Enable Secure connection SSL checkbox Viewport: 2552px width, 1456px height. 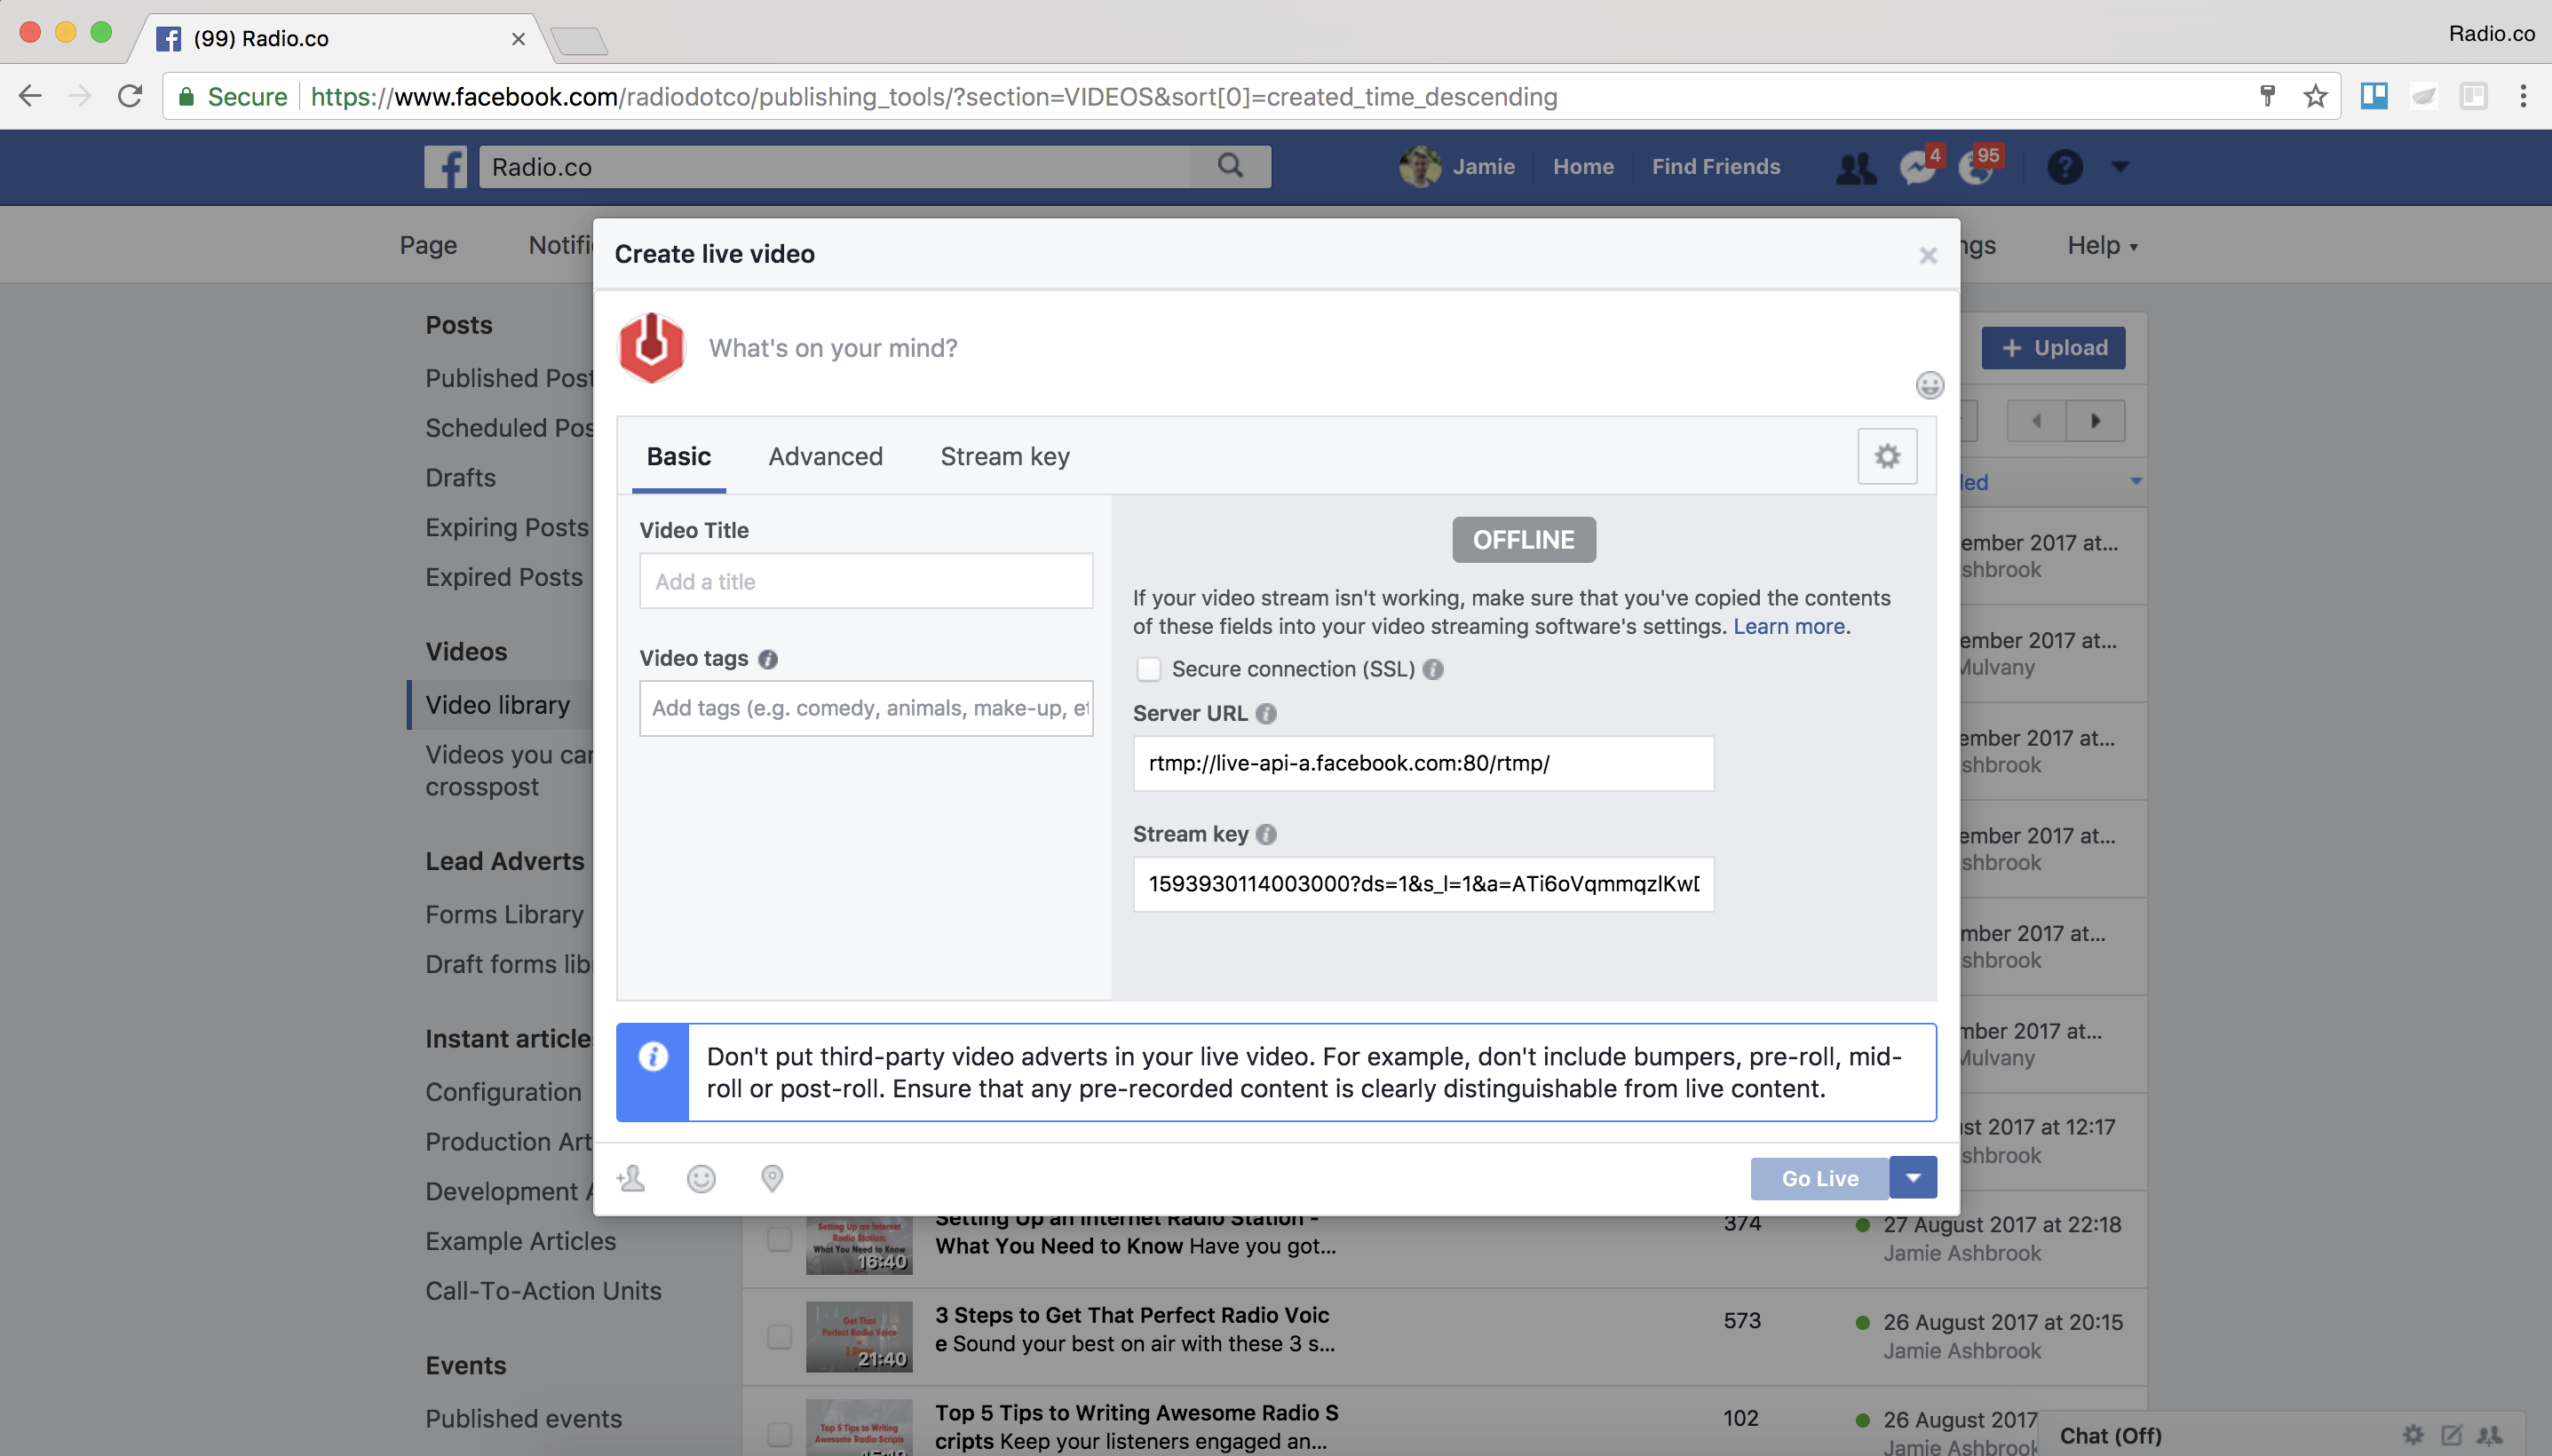(1148, 668)
